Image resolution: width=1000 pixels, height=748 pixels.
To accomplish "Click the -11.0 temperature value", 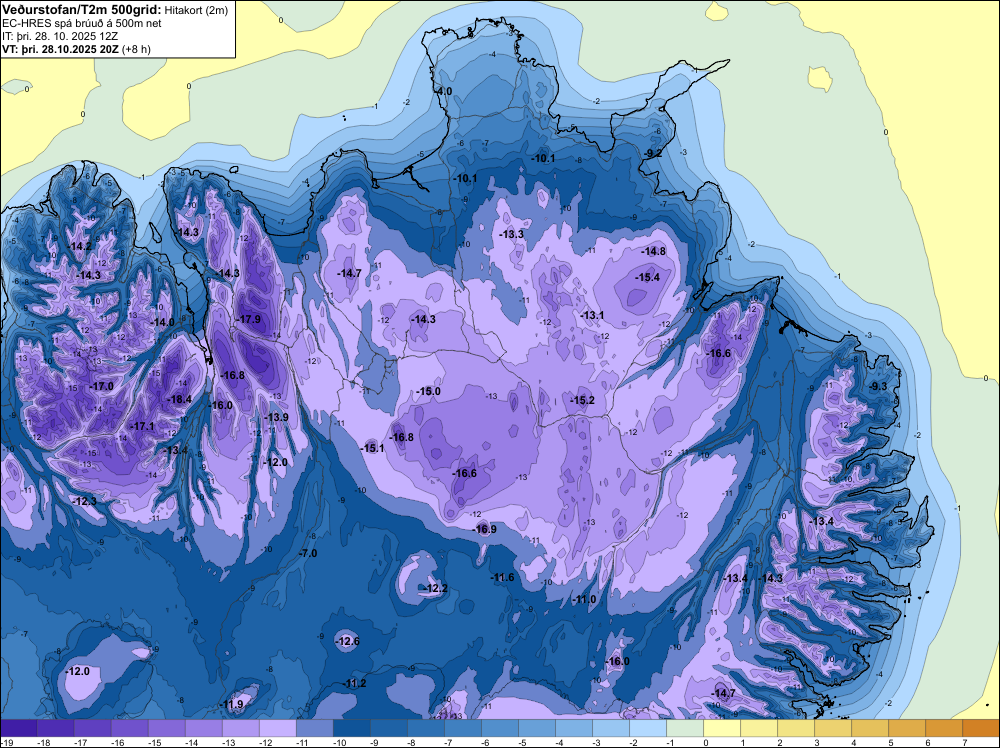I will coord(584,599).
